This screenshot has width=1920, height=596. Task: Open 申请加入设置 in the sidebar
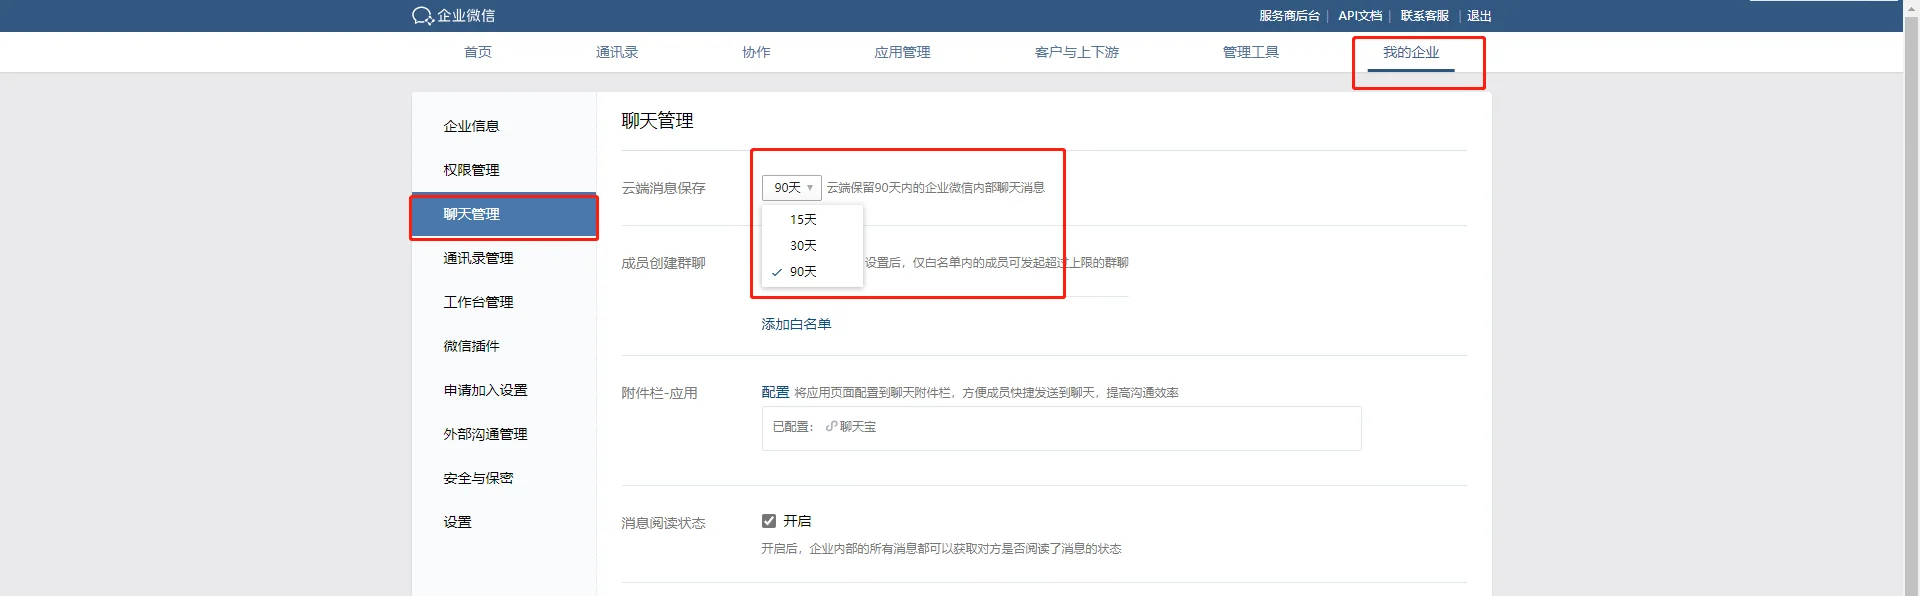[504, 390]
